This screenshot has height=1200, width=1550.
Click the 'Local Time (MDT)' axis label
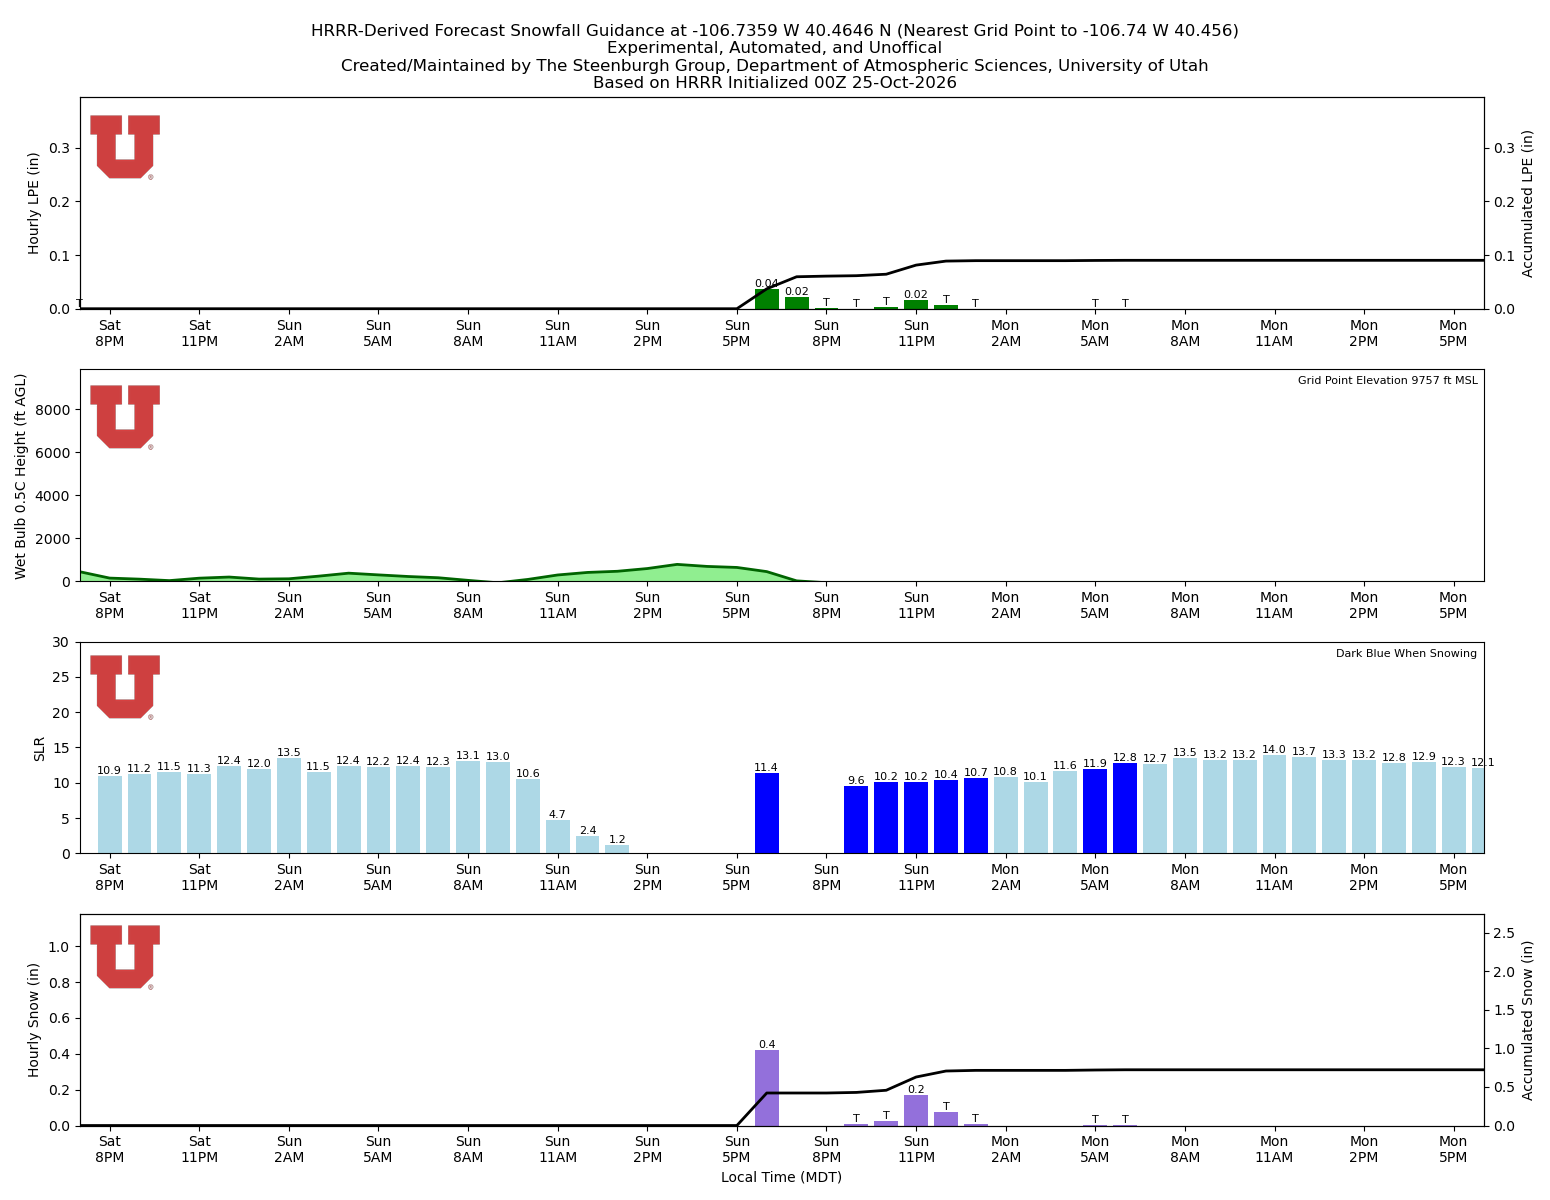(782, 1177)
